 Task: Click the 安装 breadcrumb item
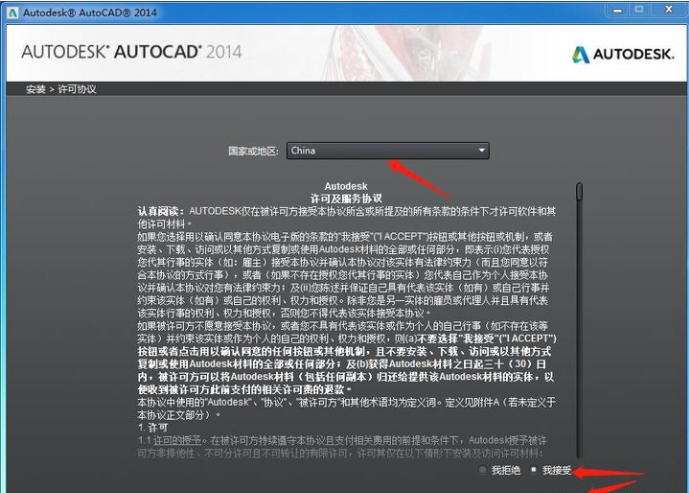pos(36,89)
